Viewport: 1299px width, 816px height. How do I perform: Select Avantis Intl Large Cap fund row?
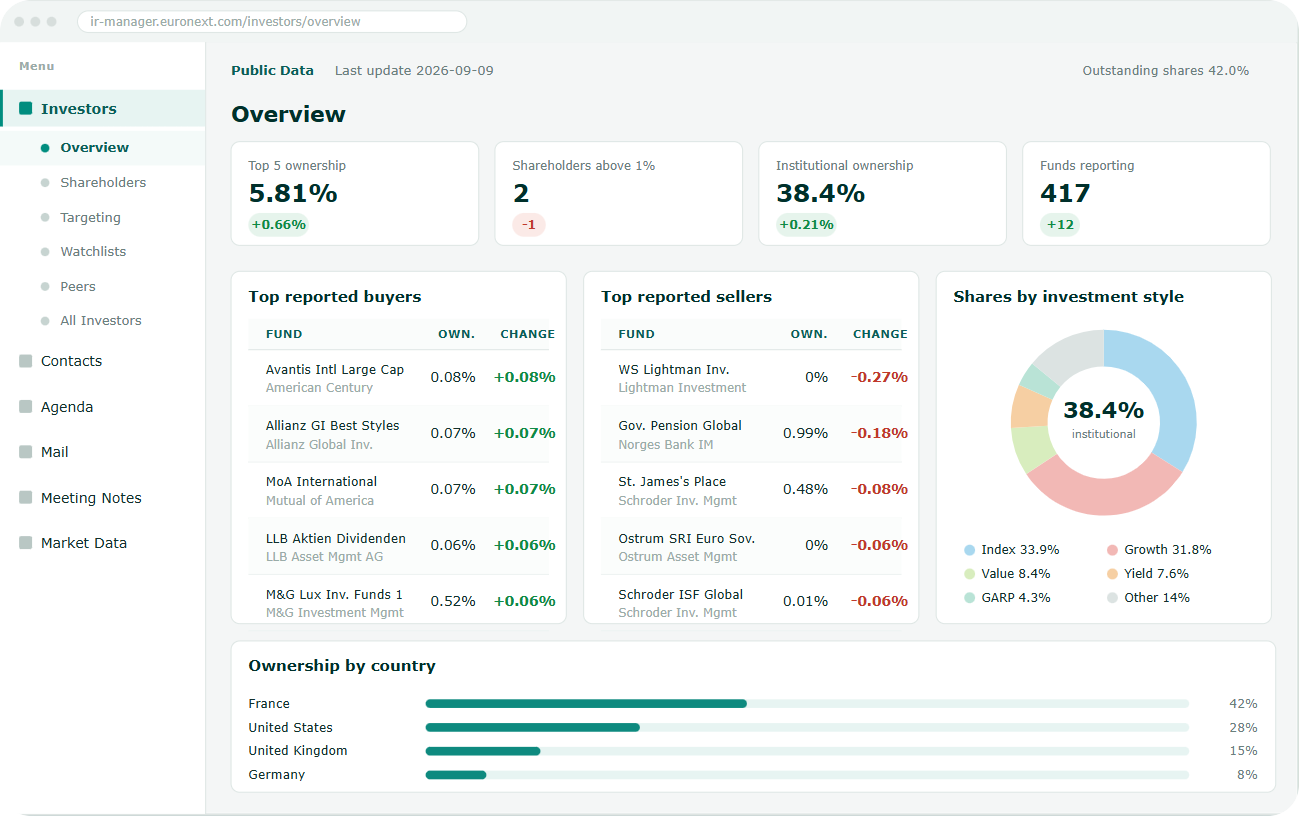[398, 378]
